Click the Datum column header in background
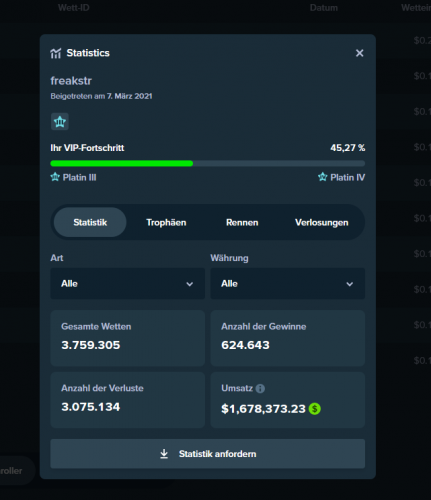This screenshot has width=431, height=500. pyautogui.click(x=324, y=8)
